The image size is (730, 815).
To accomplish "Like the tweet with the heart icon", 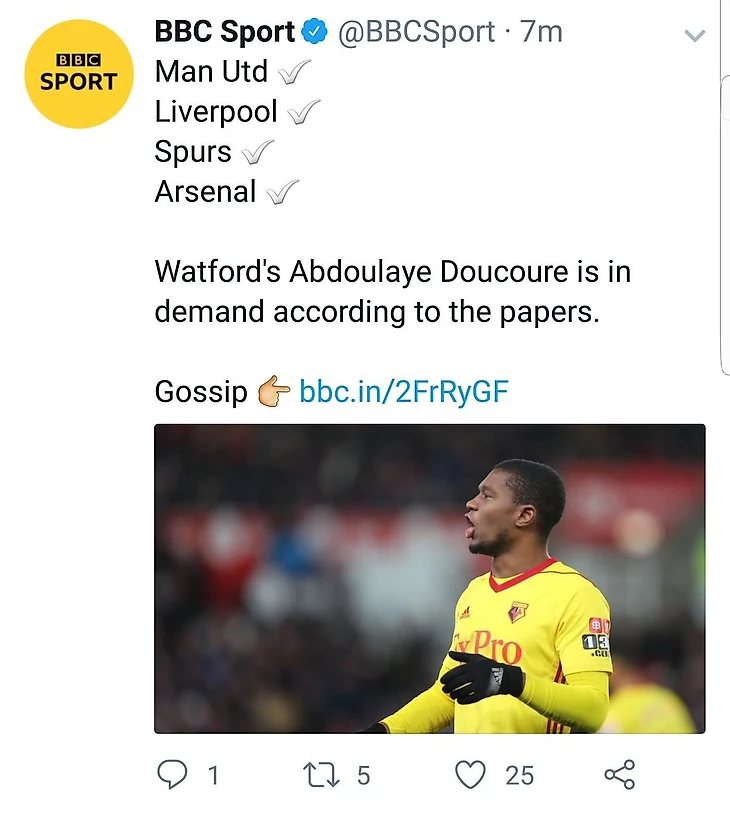I will coord(470,774).
